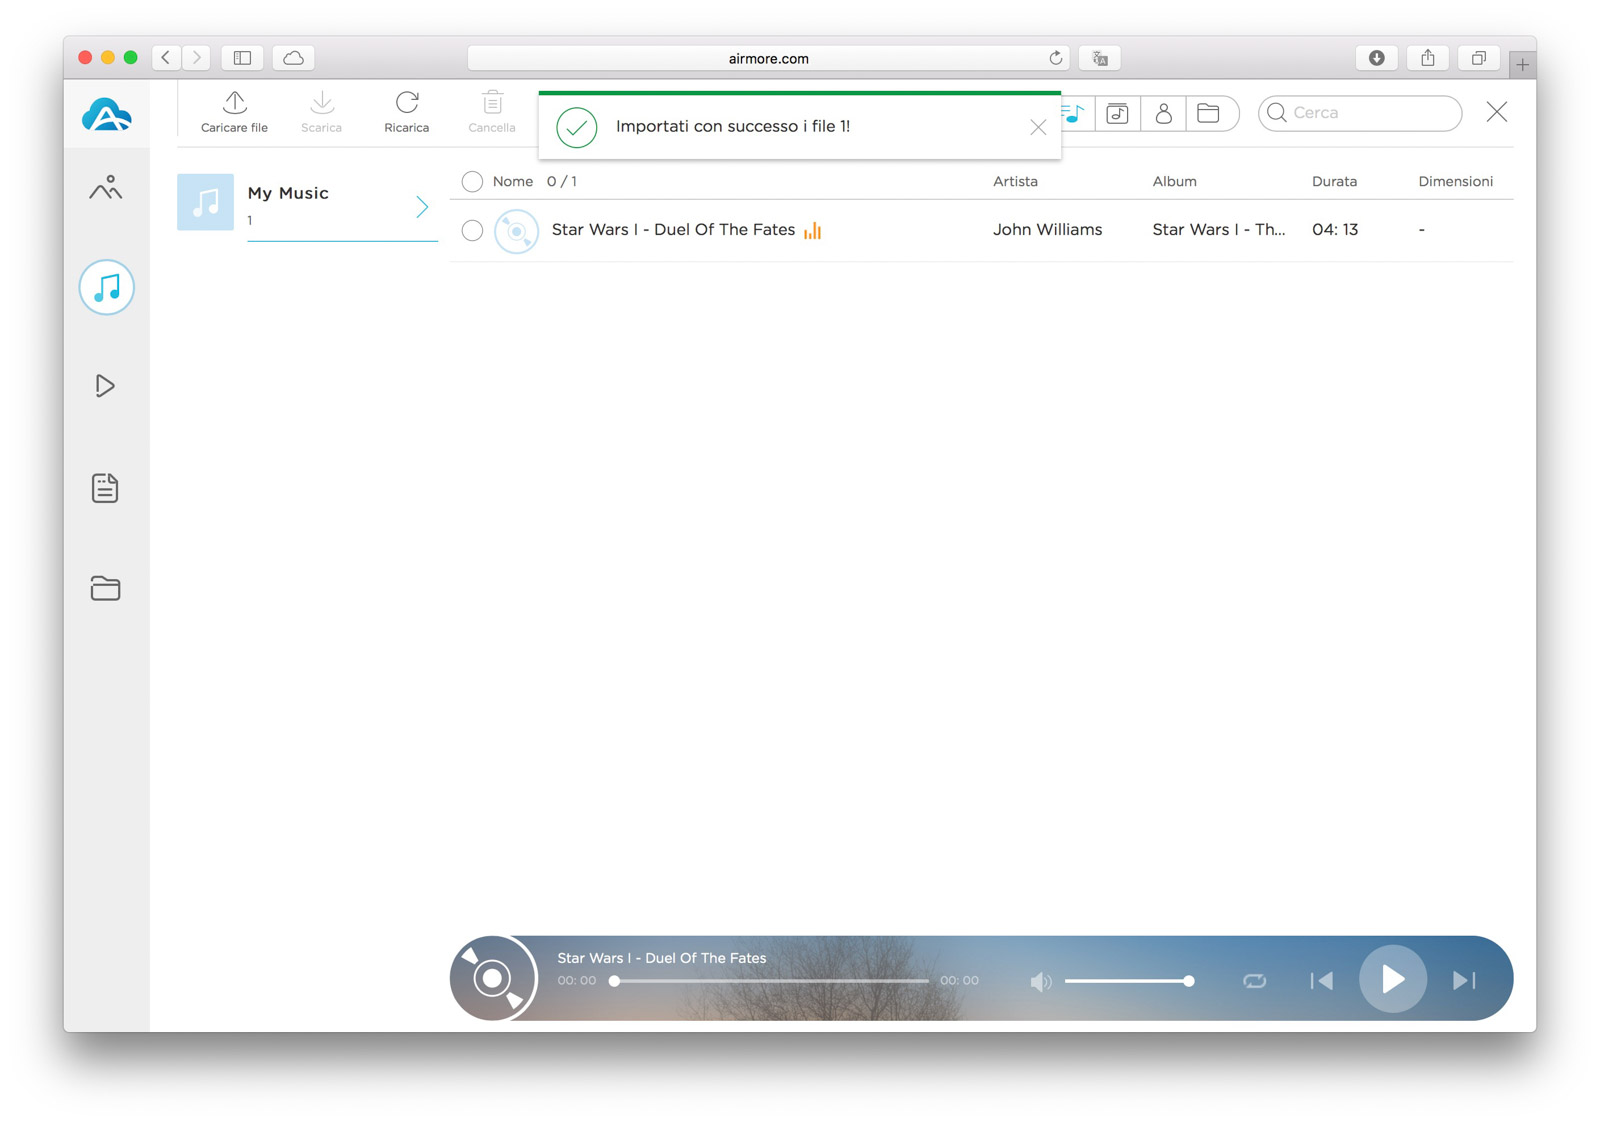
Task: Open Safari iCloud tabs
Action: pyautogui.click(x=293, y=58)
